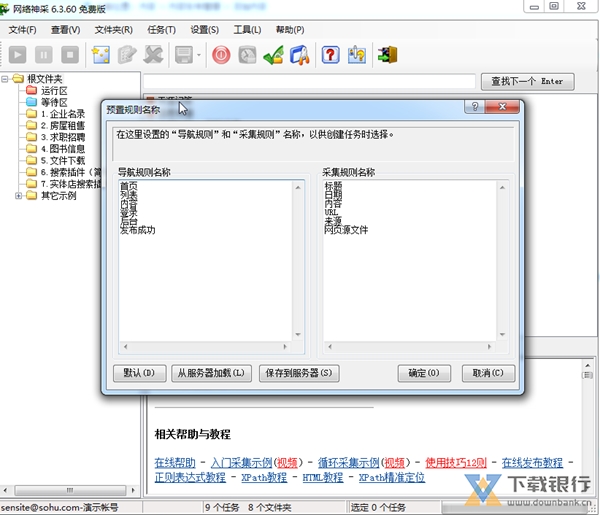Select the 1. 企业名录 folder

coord(63,114)
